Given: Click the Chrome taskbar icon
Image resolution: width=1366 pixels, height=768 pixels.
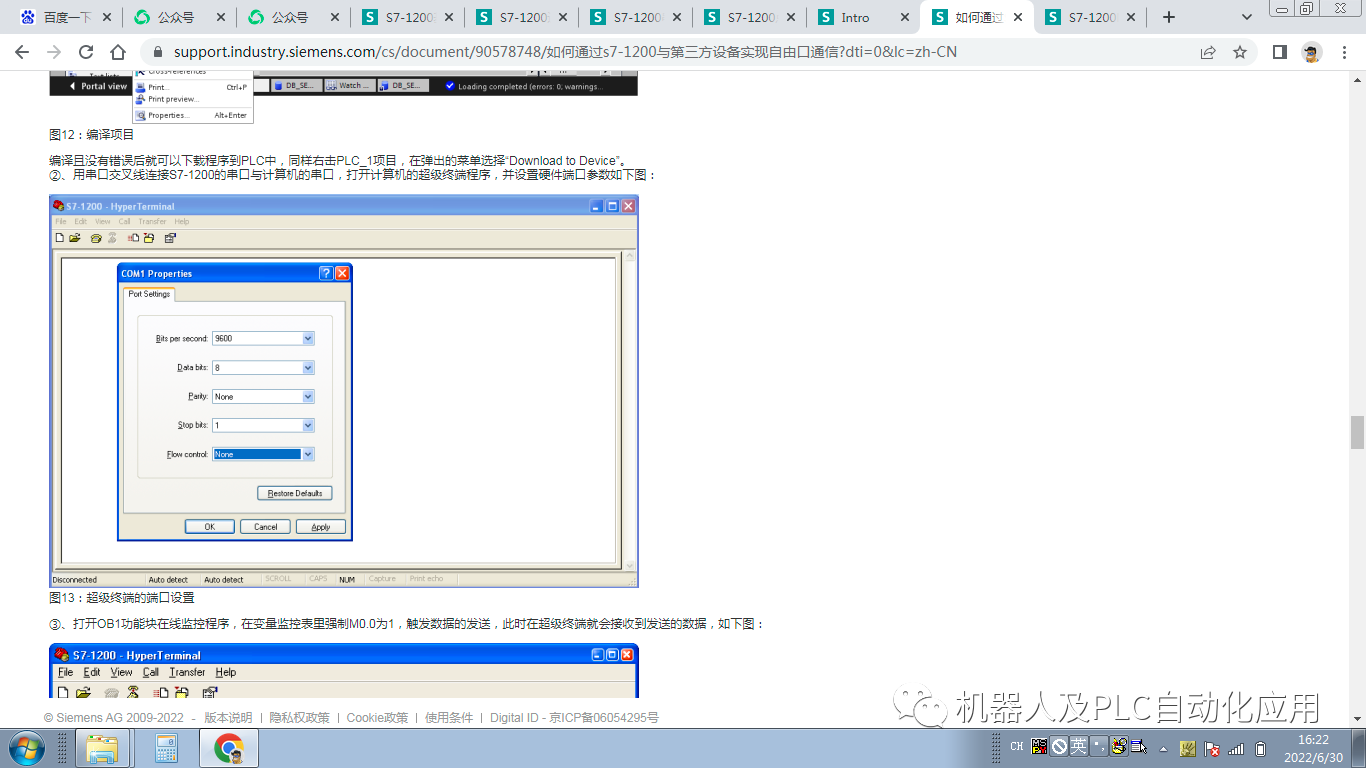Looking at the screenshot, I should 229,748.
